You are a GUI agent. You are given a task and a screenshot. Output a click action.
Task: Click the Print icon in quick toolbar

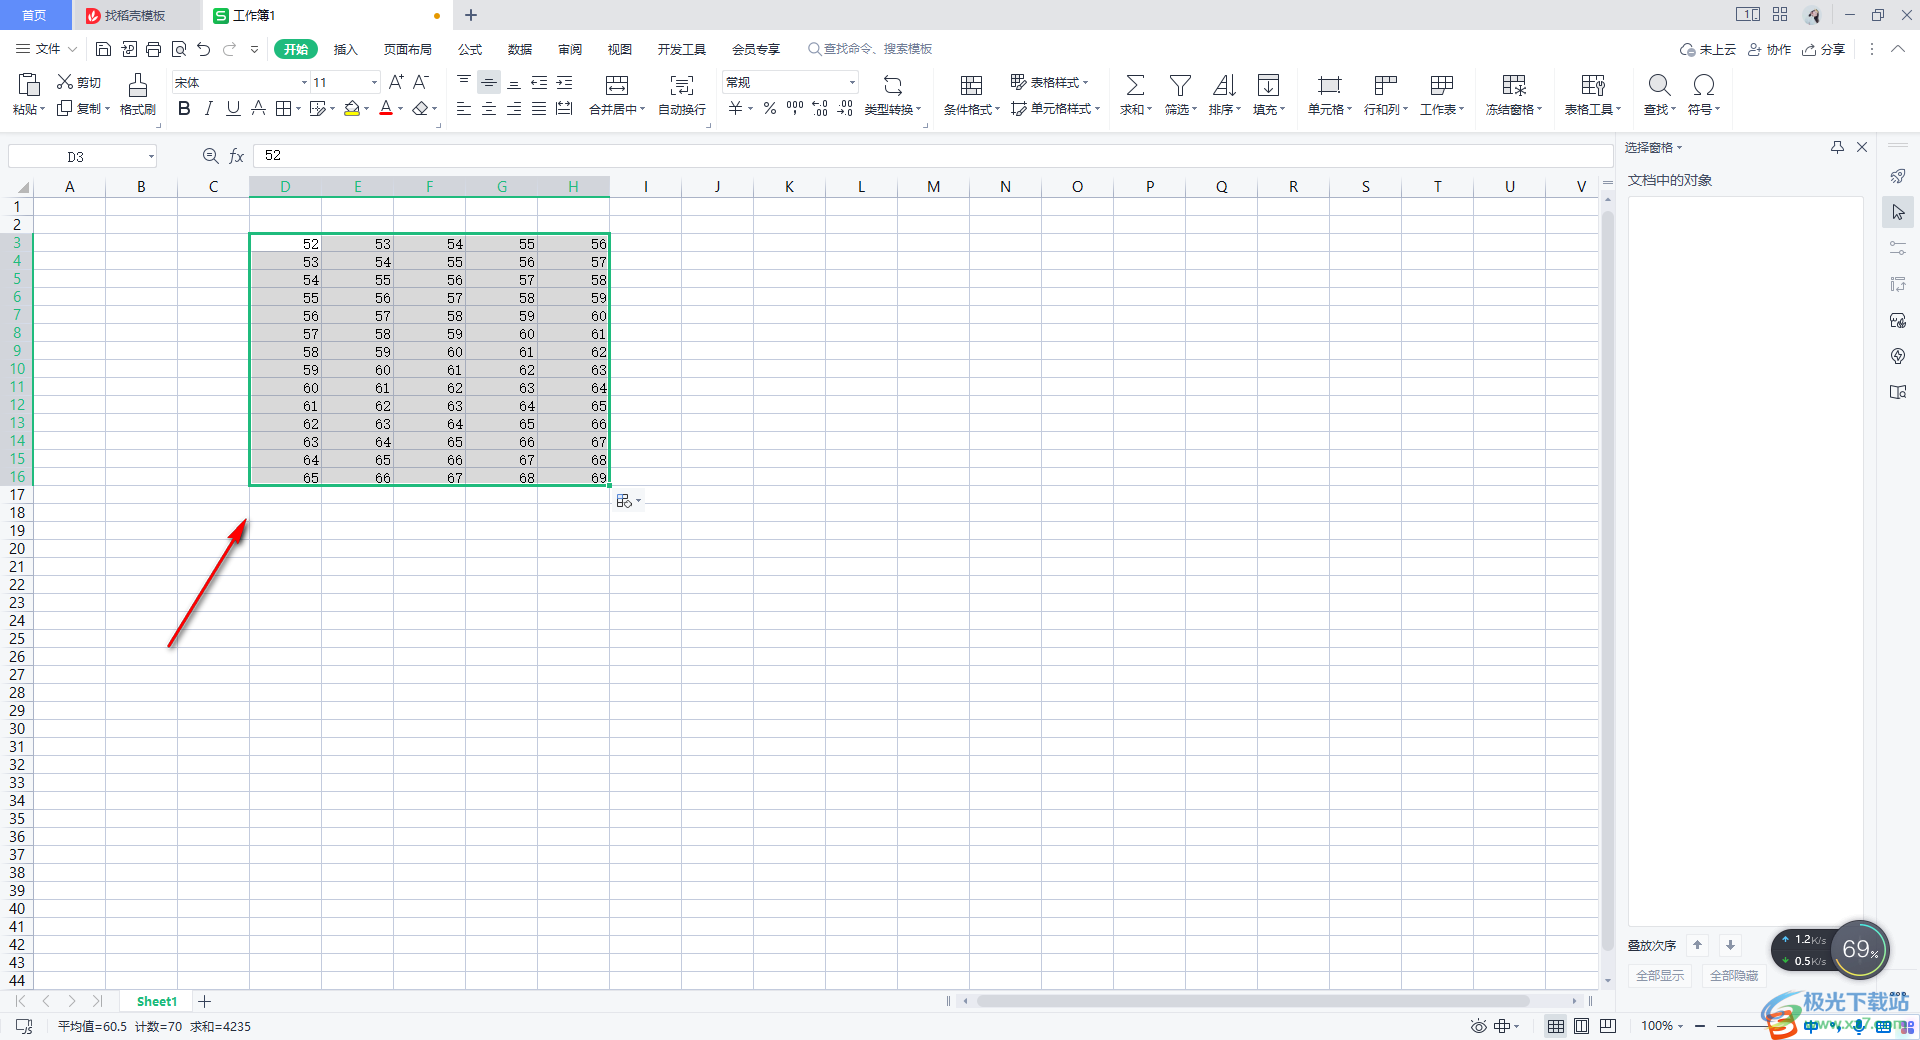pos(153,49)
